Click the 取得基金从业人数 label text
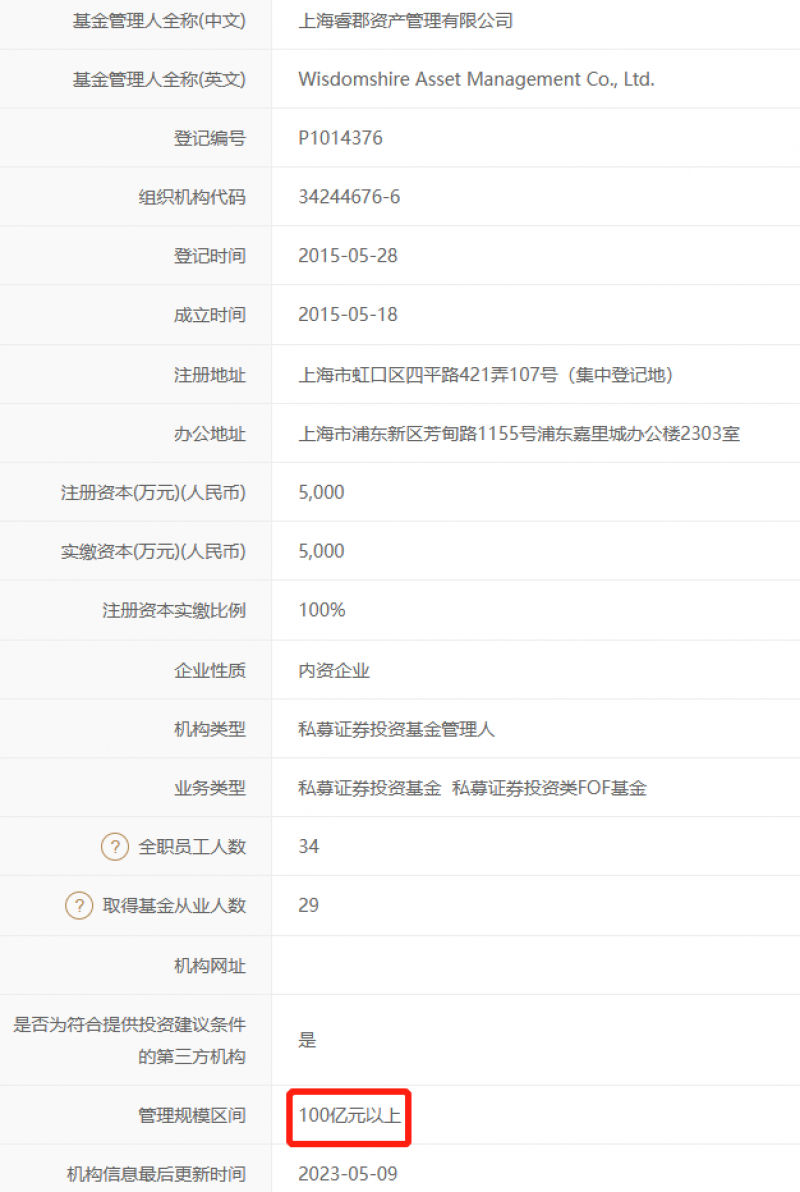The height and width of the screenshot is (1192, 800). [174, 905]
